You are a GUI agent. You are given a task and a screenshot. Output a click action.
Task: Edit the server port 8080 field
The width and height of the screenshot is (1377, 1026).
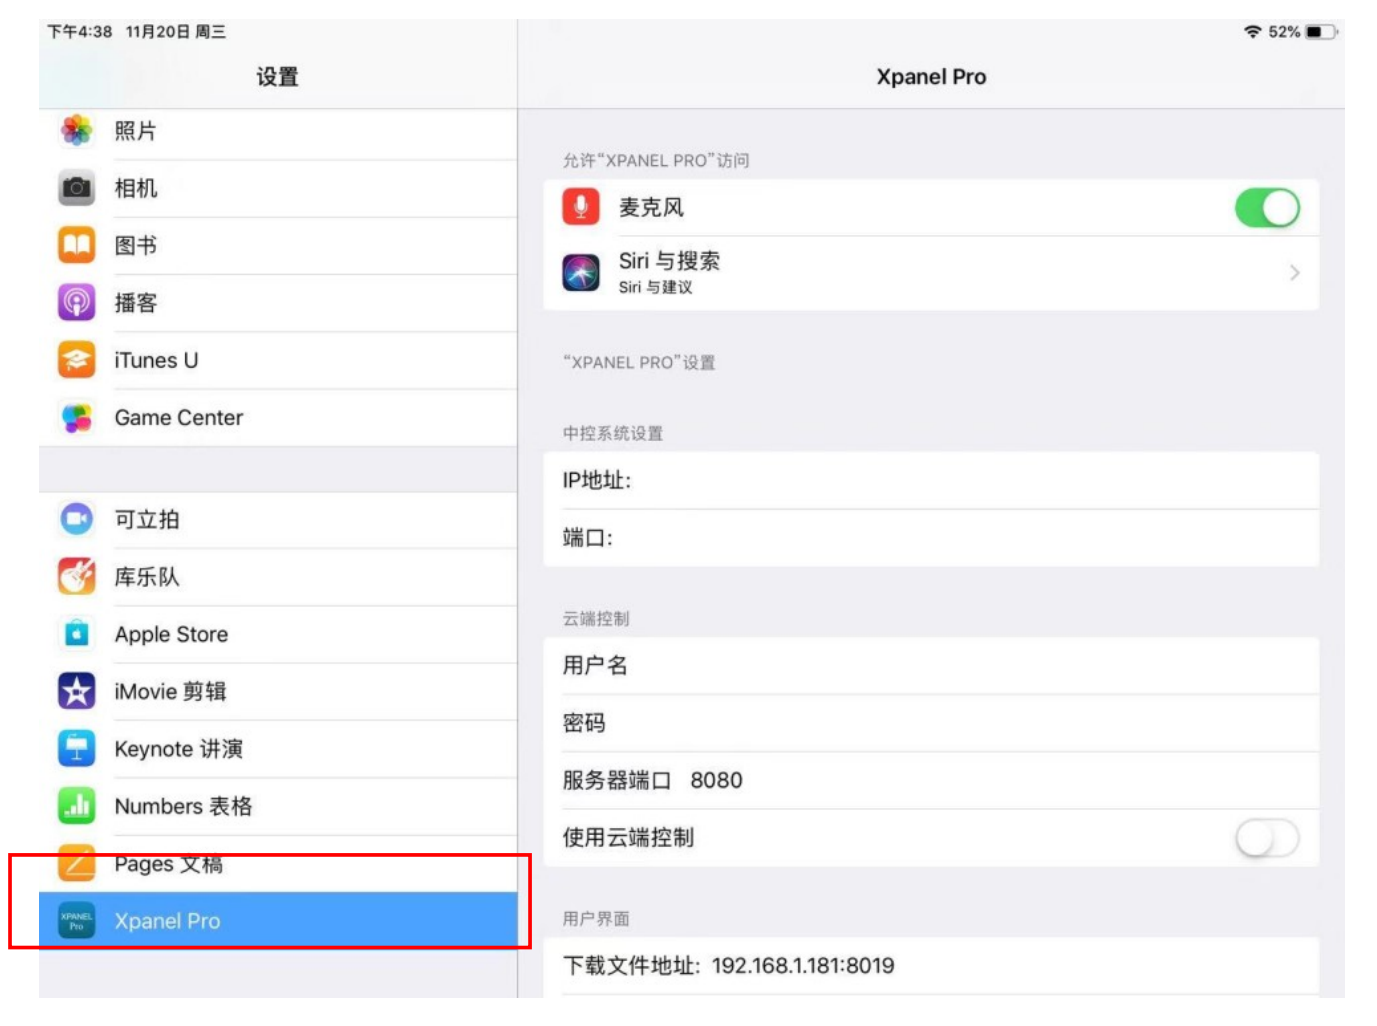pos(717,780)
